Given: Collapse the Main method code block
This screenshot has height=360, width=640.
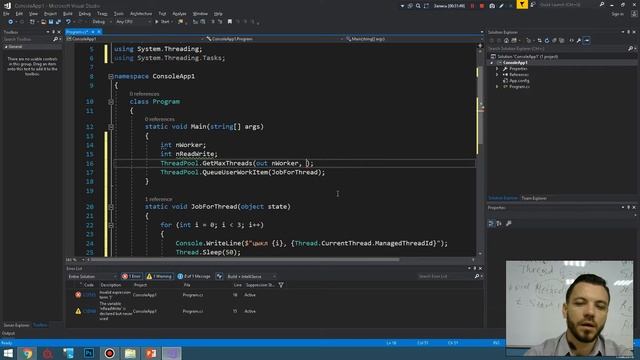Looking at the screenshot, I should pos(111,127).
